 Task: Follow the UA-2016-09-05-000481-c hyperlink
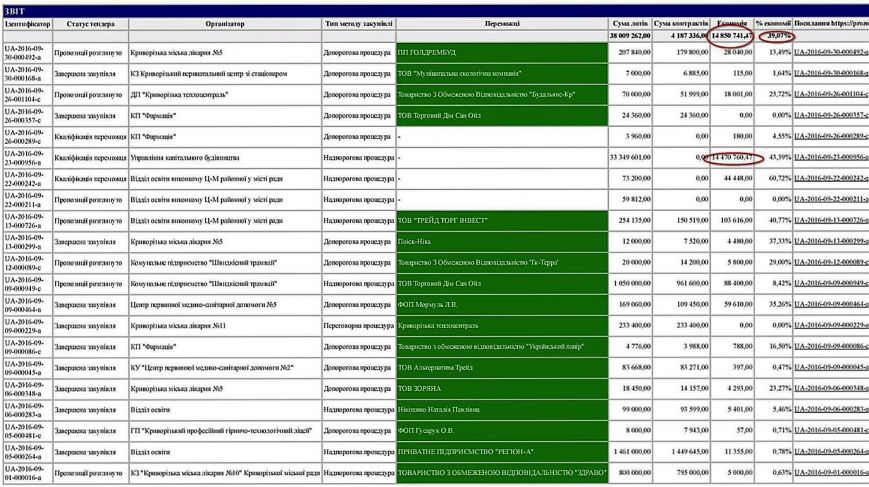[831, 430]
